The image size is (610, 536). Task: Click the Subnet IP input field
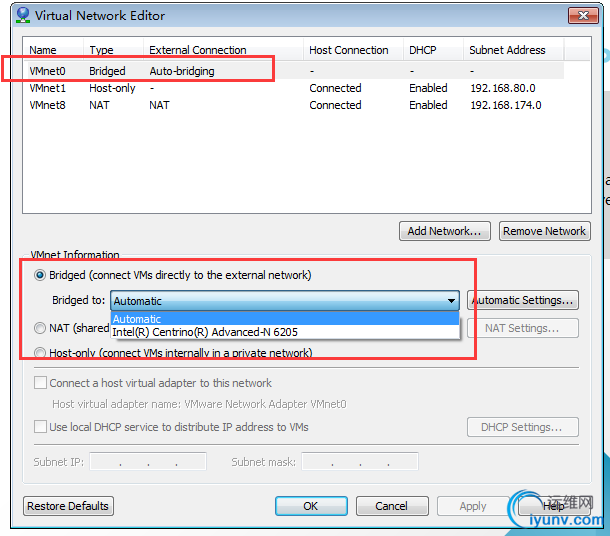click(148, 462)
